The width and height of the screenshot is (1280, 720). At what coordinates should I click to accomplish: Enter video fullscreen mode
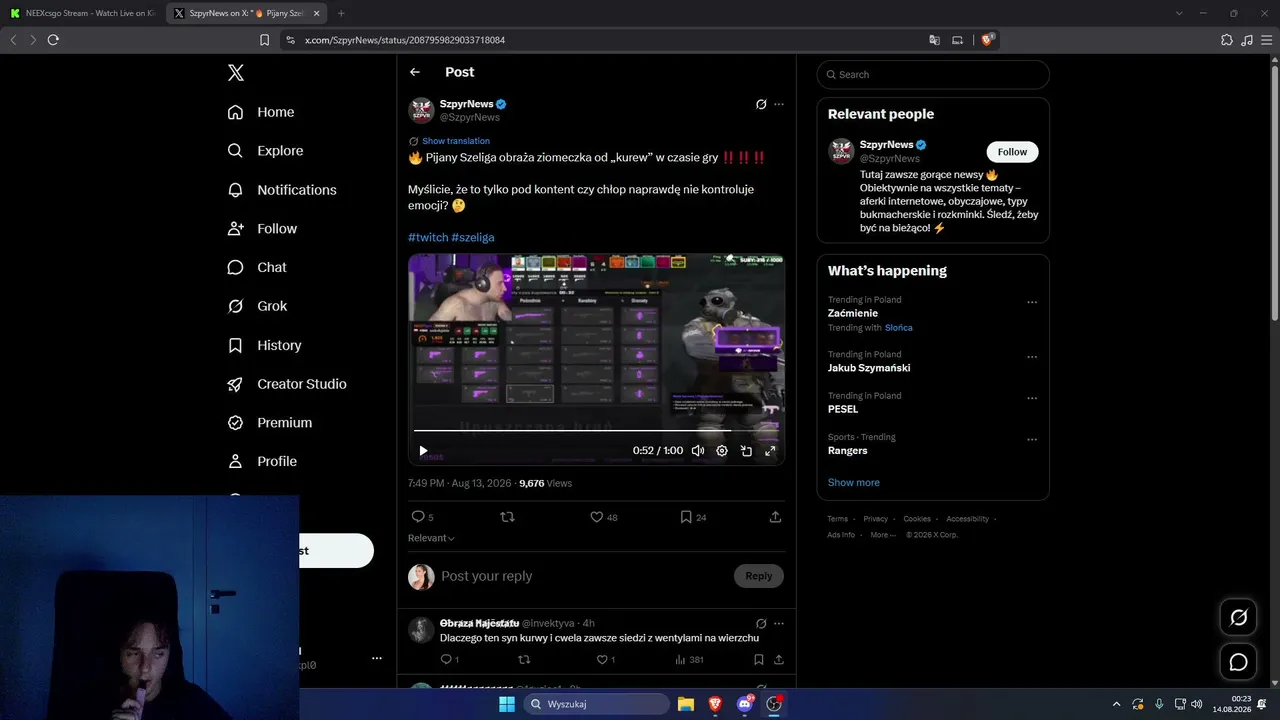(x=770, y=451)
